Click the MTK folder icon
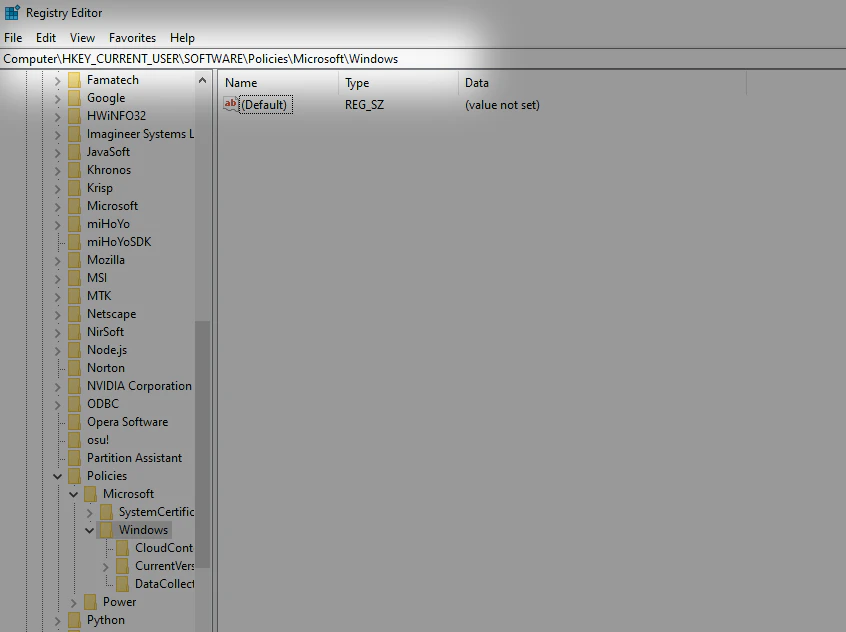Image resolution: width=846 pixels, height=632 pixels. pos(74,296)
